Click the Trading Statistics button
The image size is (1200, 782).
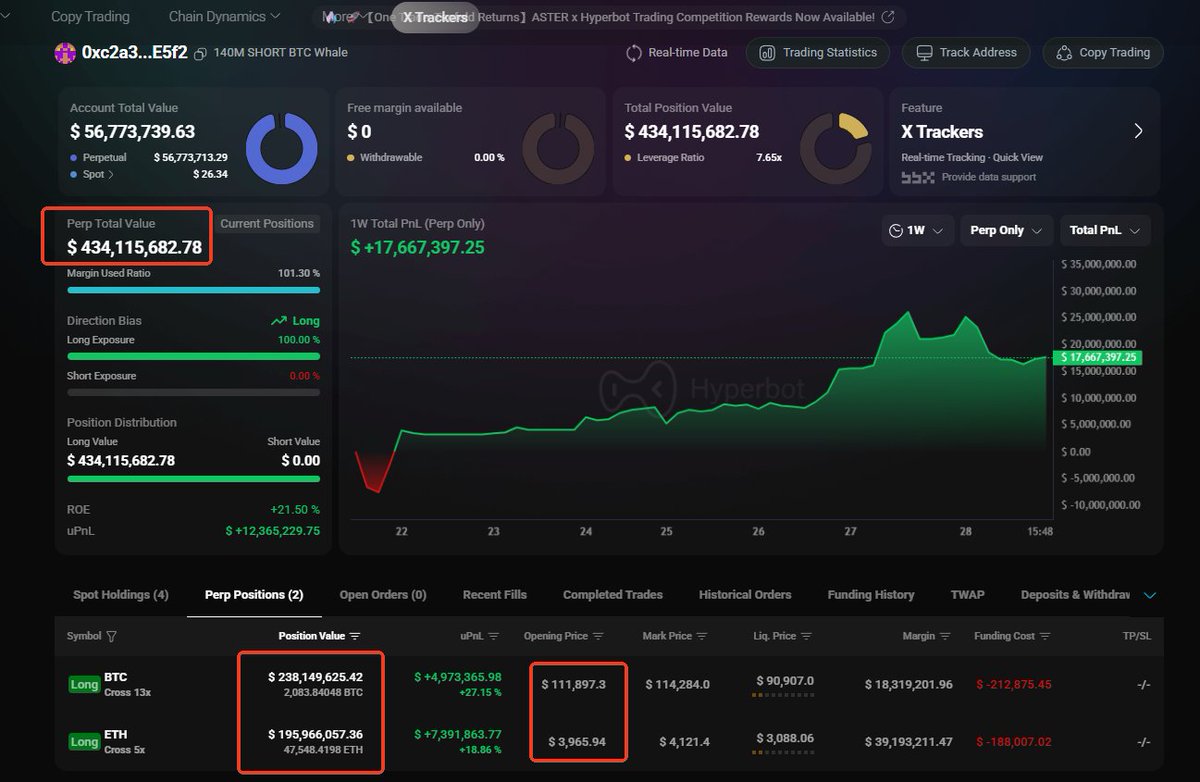point(818,53)
